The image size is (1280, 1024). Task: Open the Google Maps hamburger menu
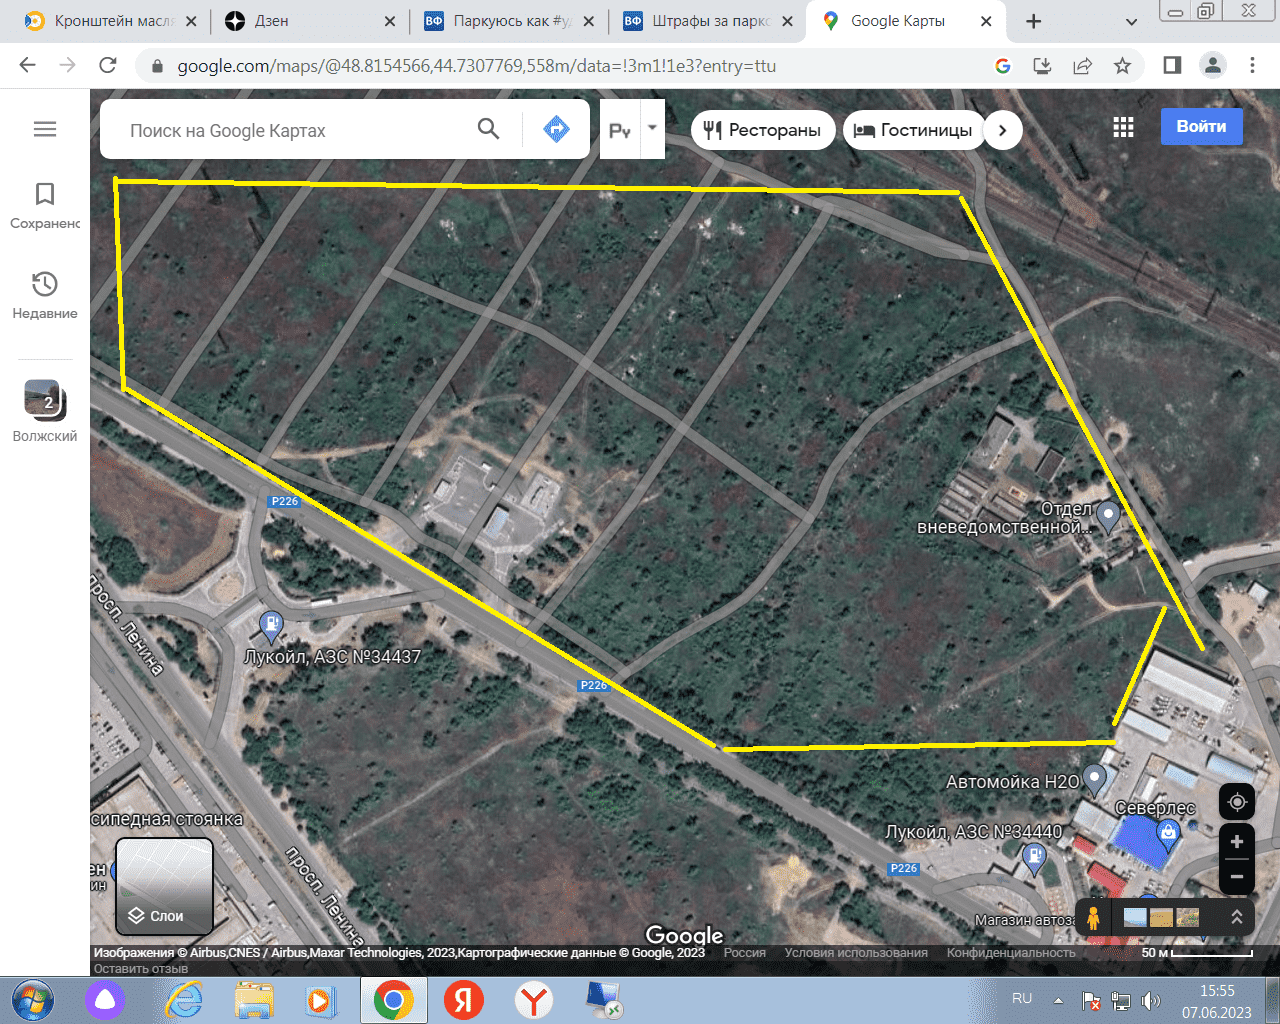pos(45,129)
